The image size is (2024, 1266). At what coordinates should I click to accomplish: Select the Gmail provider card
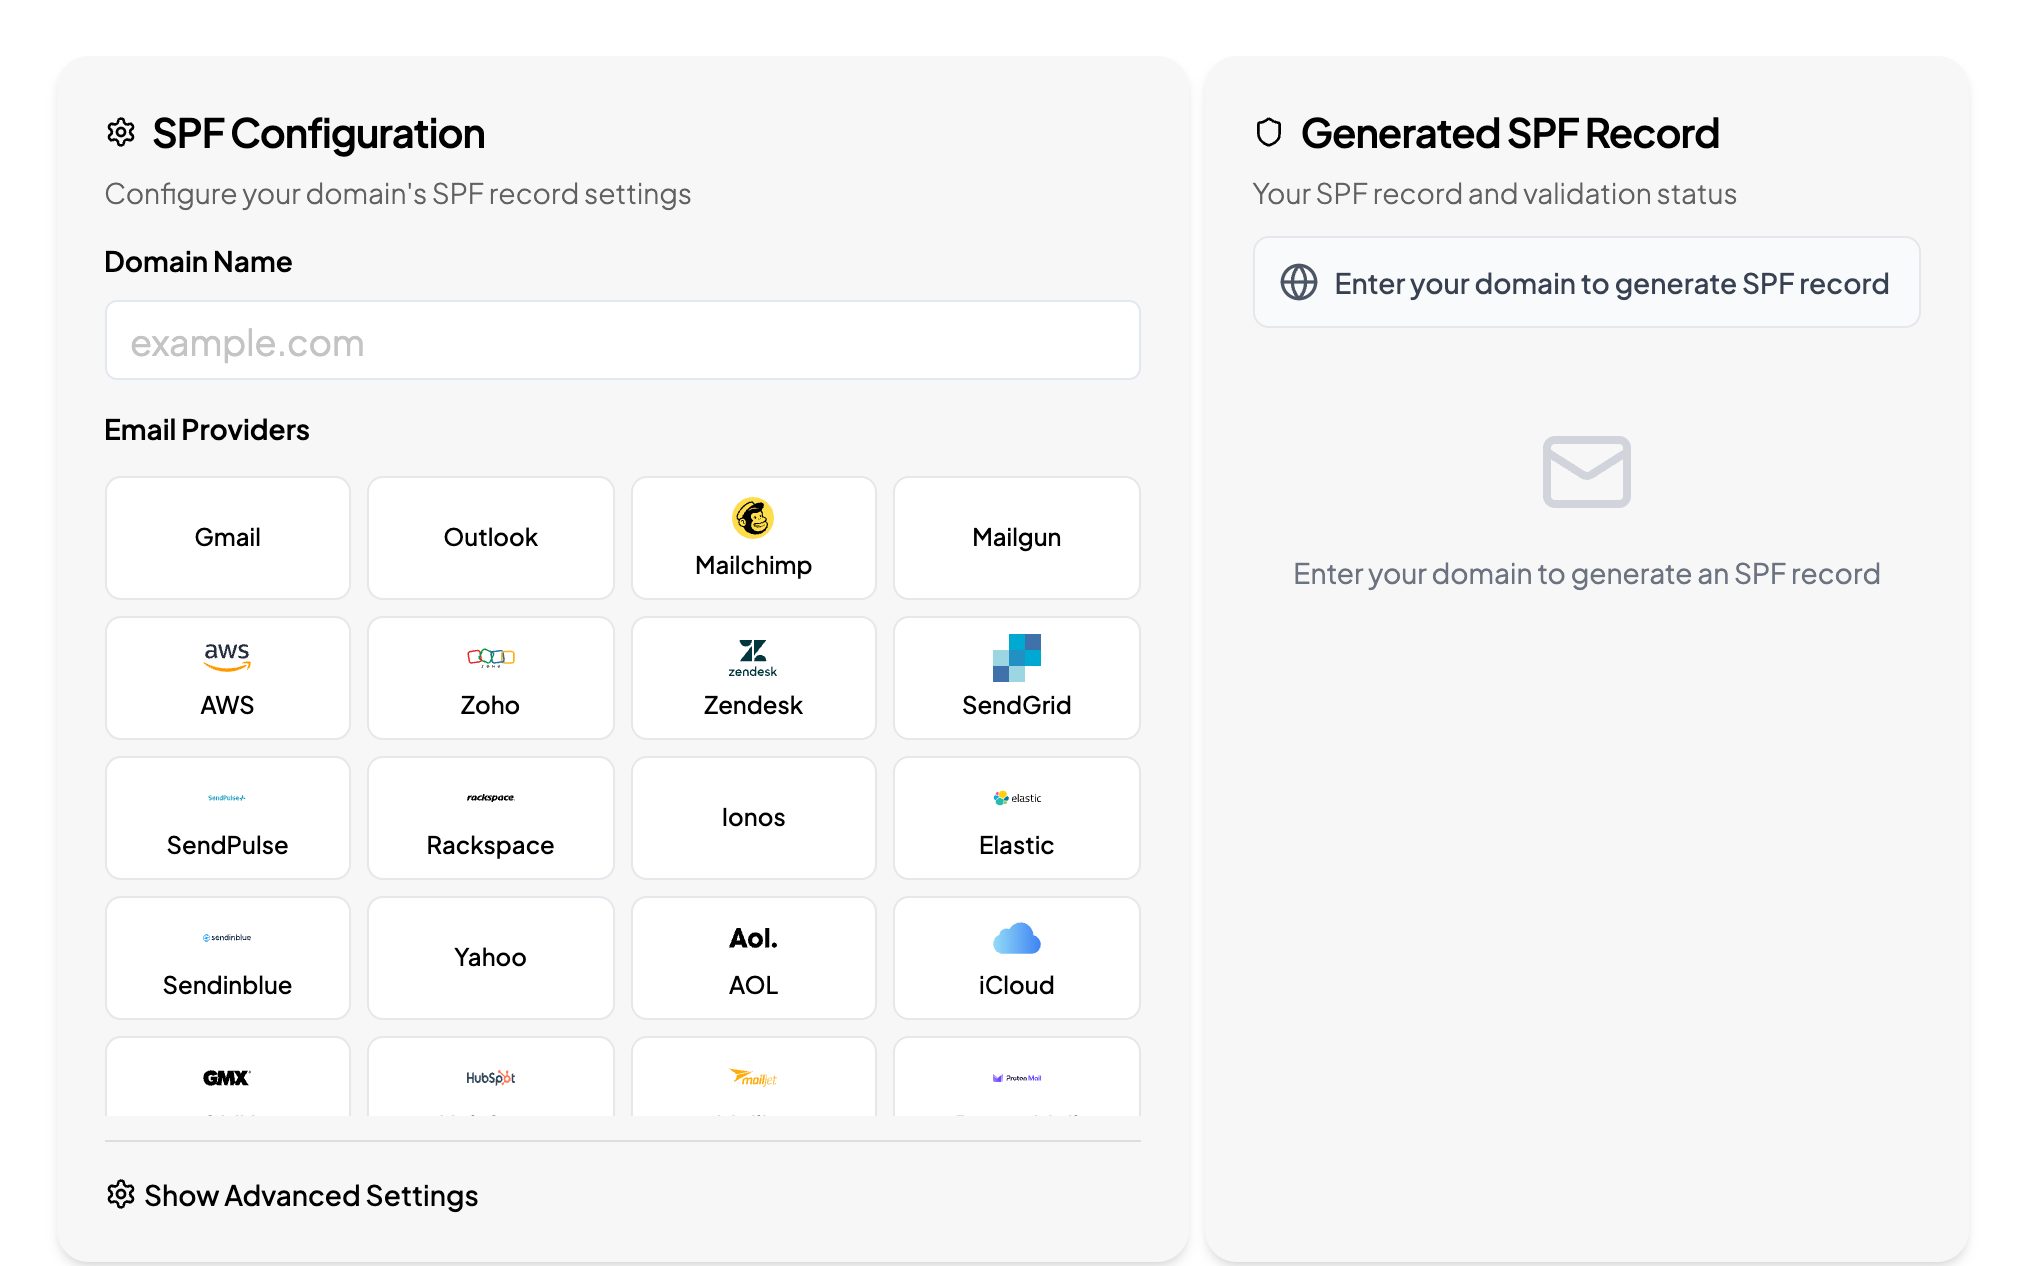228,538
